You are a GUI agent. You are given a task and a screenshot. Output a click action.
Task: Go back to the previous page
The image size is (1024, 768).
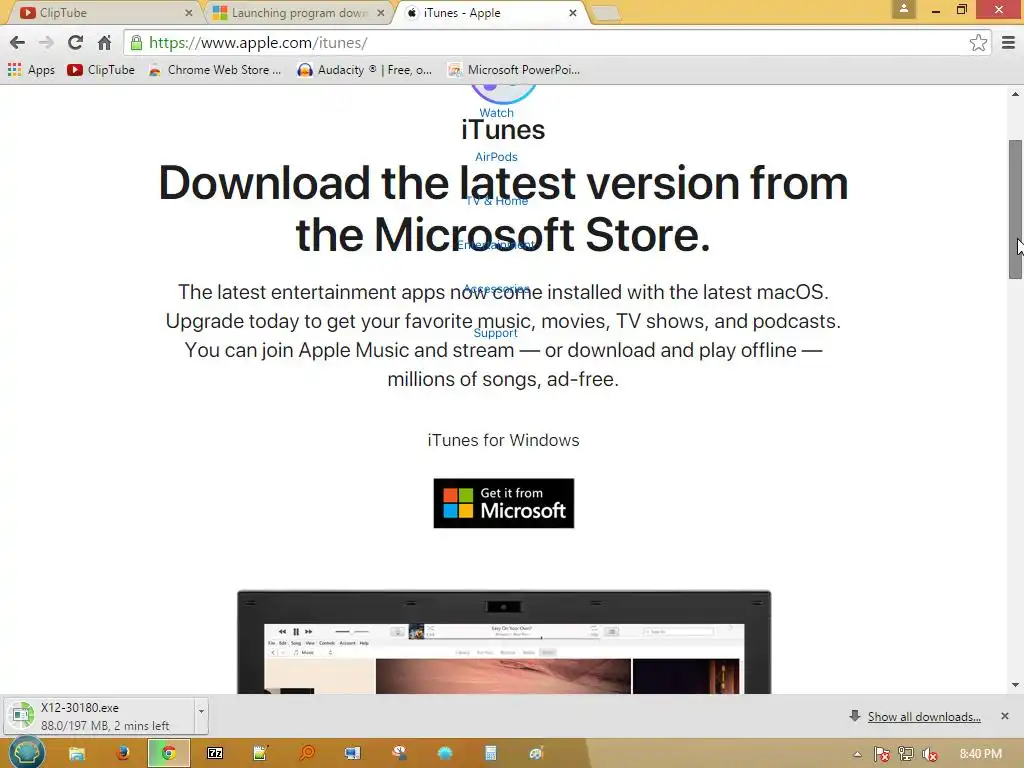tap(17, 43)
